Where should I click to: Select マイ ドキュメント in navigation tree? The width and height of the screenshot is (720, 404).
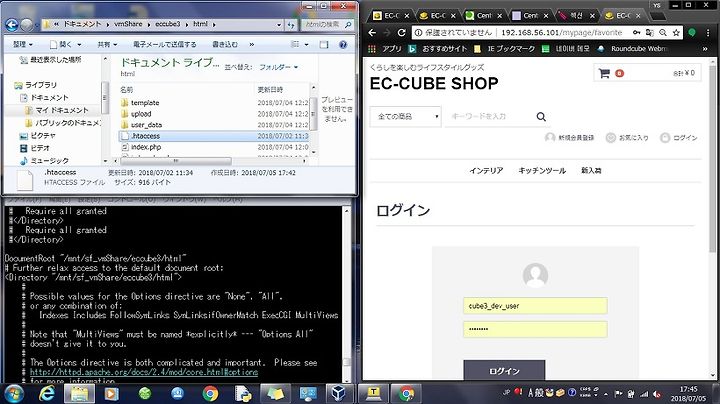(56, 110)
